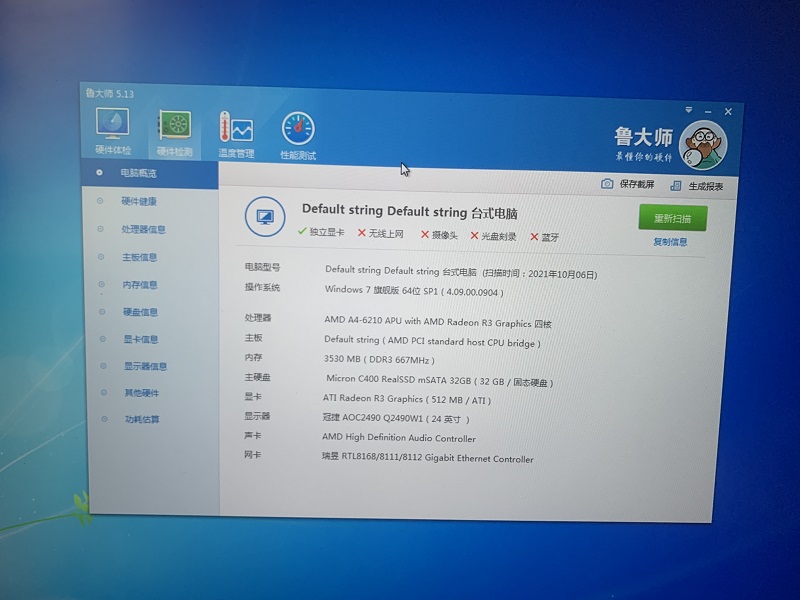Click the green 重新扫描 button
Viewport: 800px width, 600px height.
coord(672,218)
